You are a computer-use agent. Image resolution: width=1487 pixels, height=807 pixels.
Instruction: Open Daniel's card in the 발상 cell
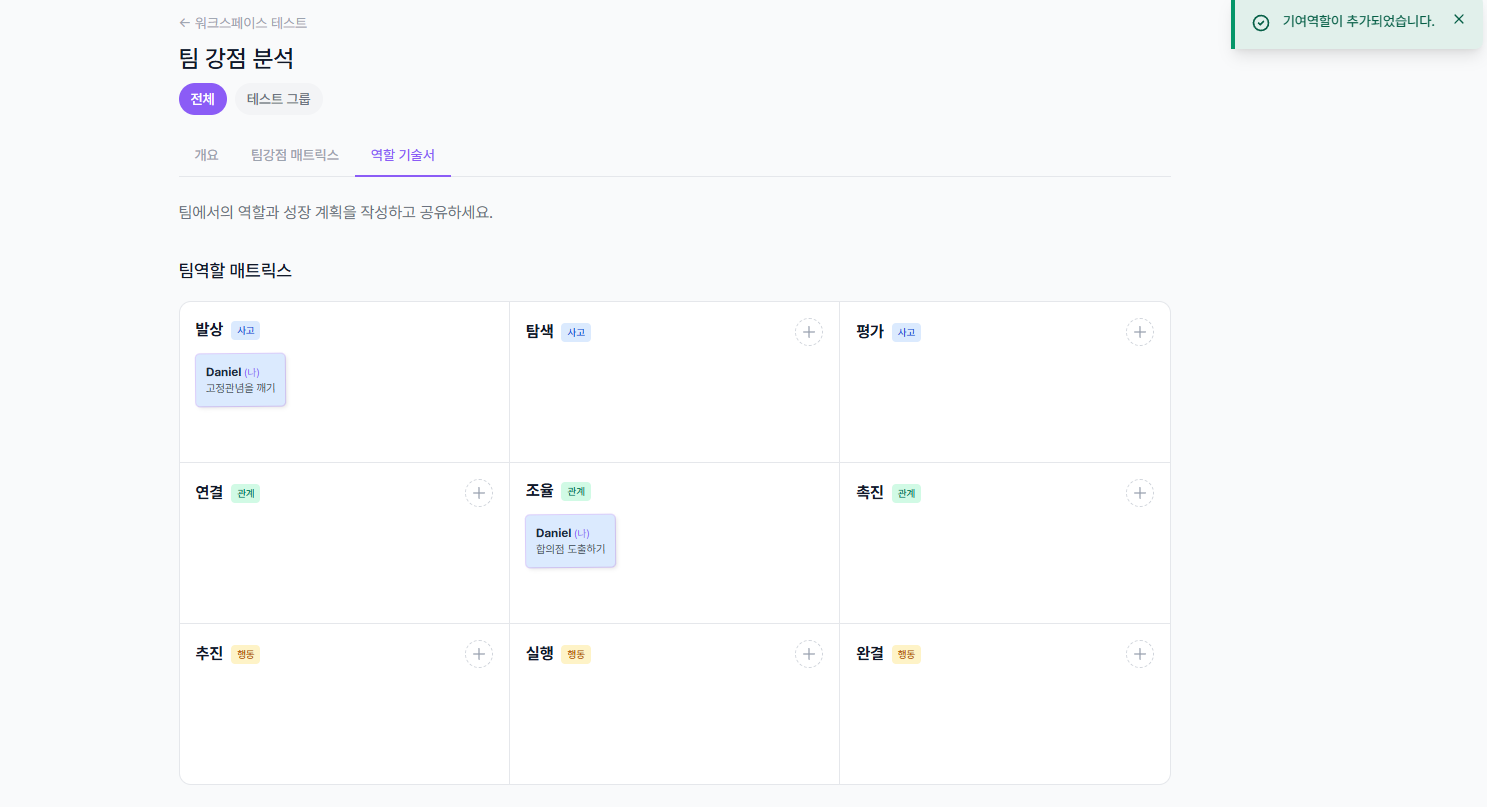pyautogui.click(x=240, y=379)
